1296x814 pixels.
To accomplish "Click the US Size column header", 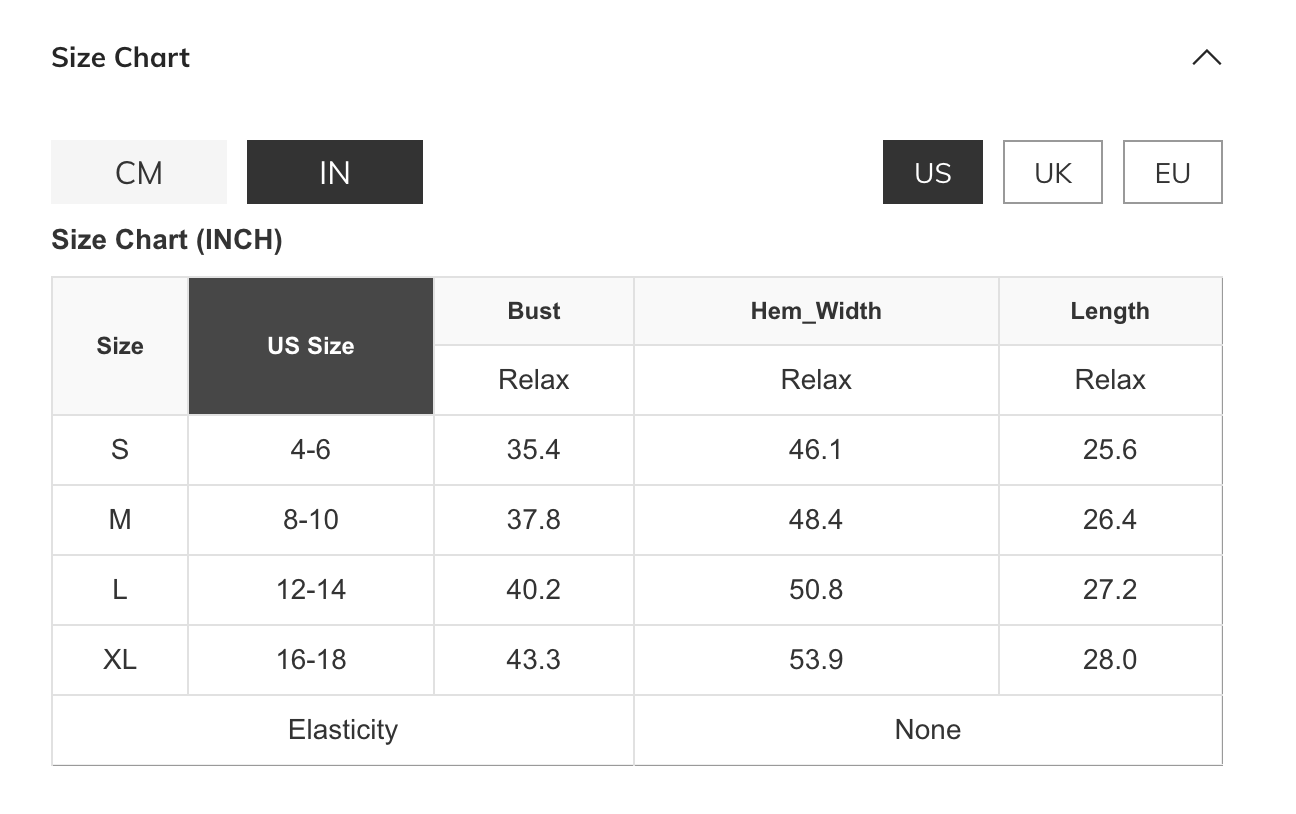I will coord(311,346).
